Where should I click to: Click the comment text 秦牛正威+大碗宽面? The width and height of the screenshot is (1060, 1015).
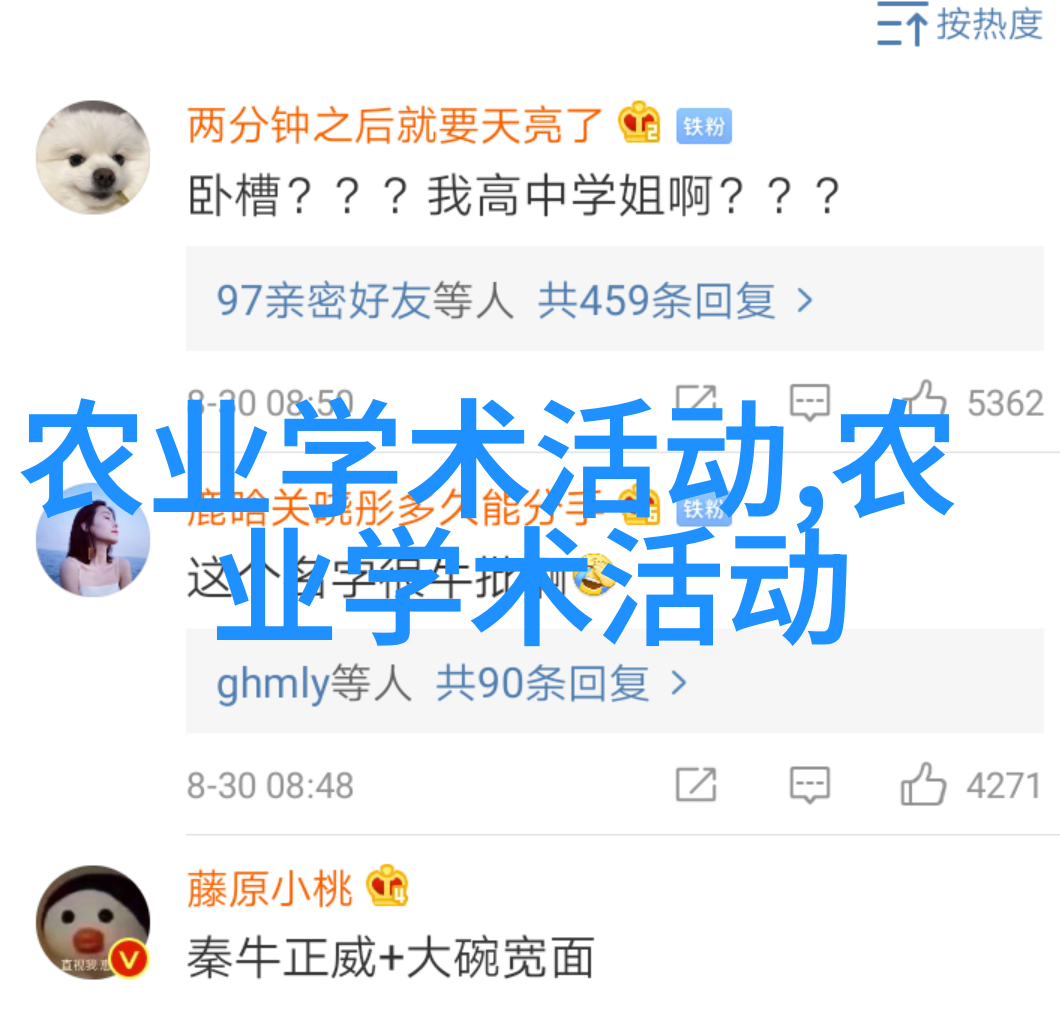391,957
